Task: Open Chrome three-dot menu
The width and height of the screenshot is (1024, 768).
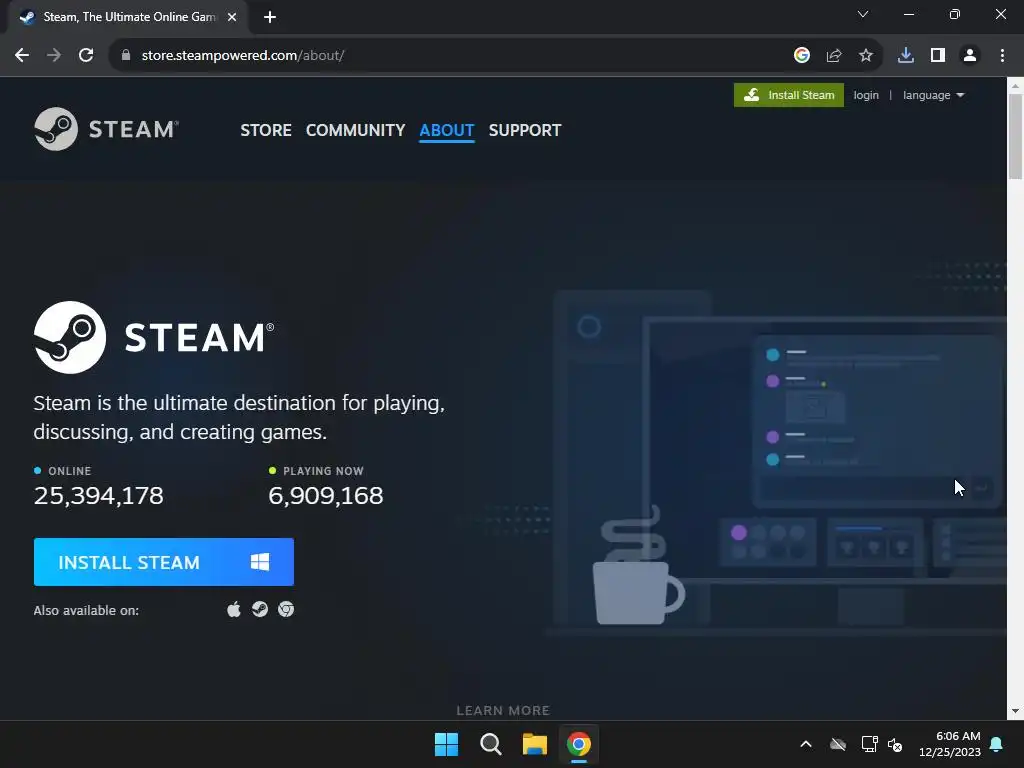Action: click(x=1002, y=56)
